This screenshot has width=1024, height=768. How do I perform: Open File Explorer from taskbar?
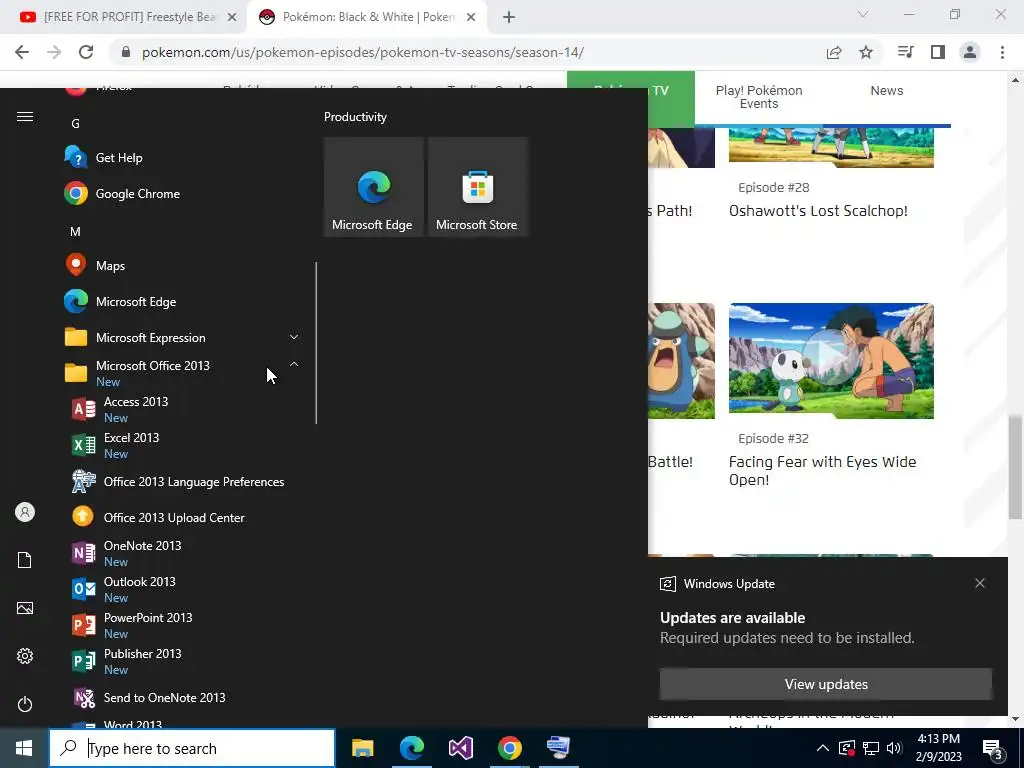pyautogui.click(x=362, y=748)
